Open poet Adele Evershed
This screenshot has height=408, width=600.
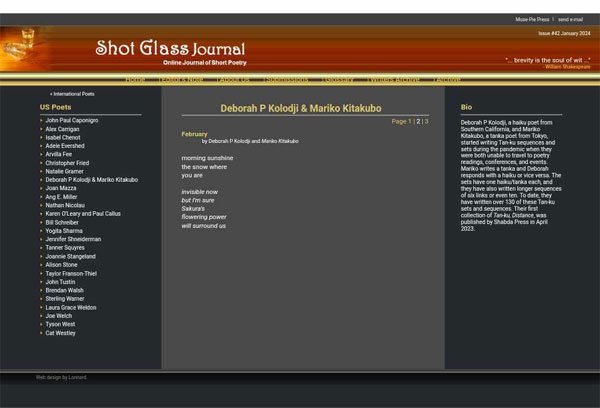[x=65, y=146]
